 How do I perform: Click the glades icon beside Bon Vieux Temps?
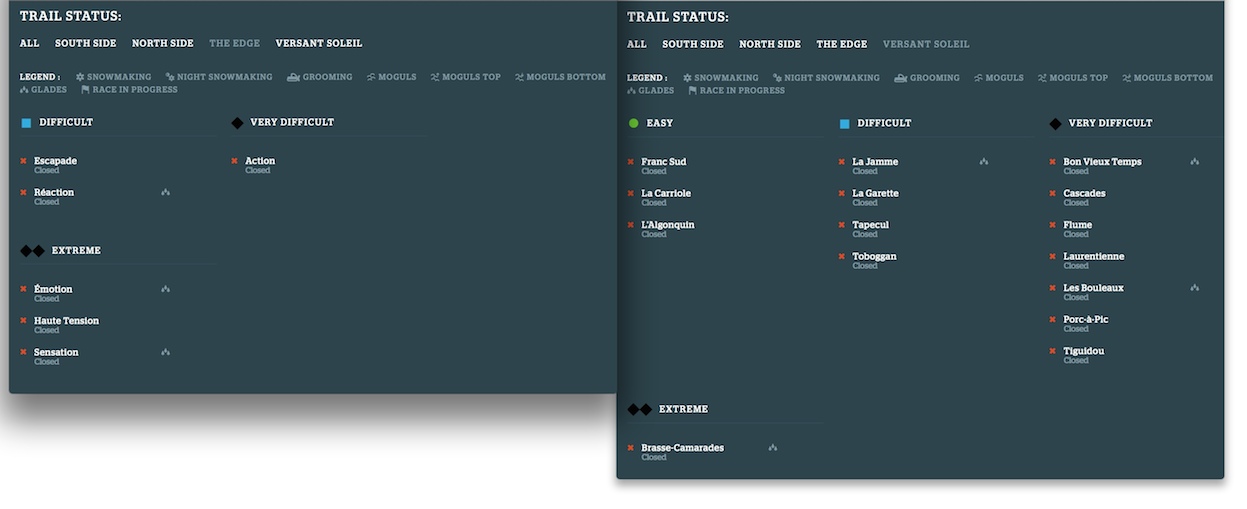1195,162
